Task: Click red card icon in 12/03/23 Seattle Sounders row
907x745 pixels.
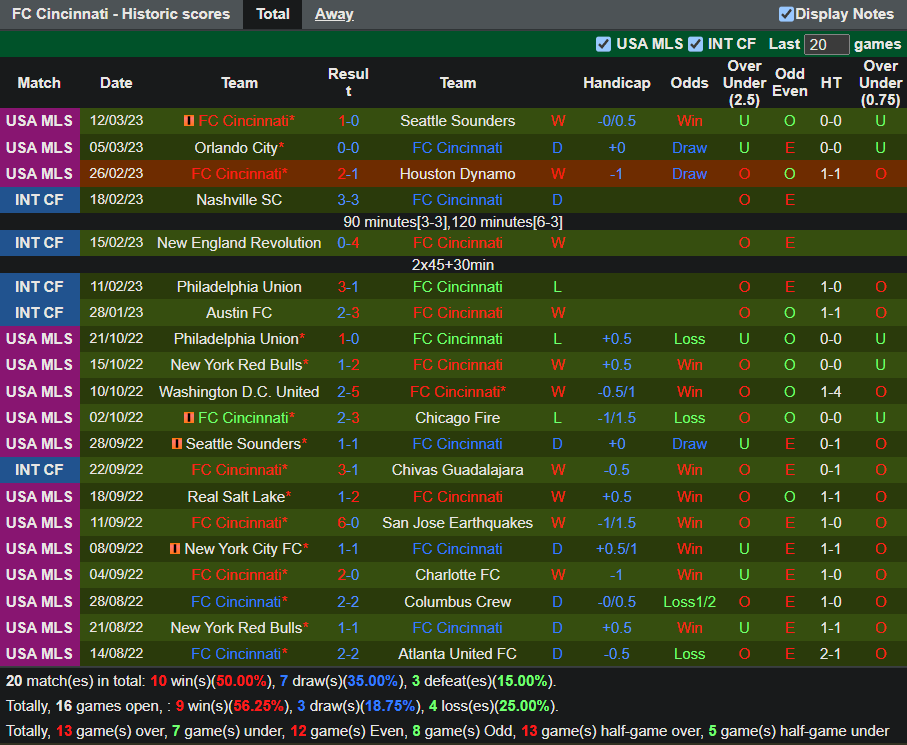Action: tap(189, 121)
